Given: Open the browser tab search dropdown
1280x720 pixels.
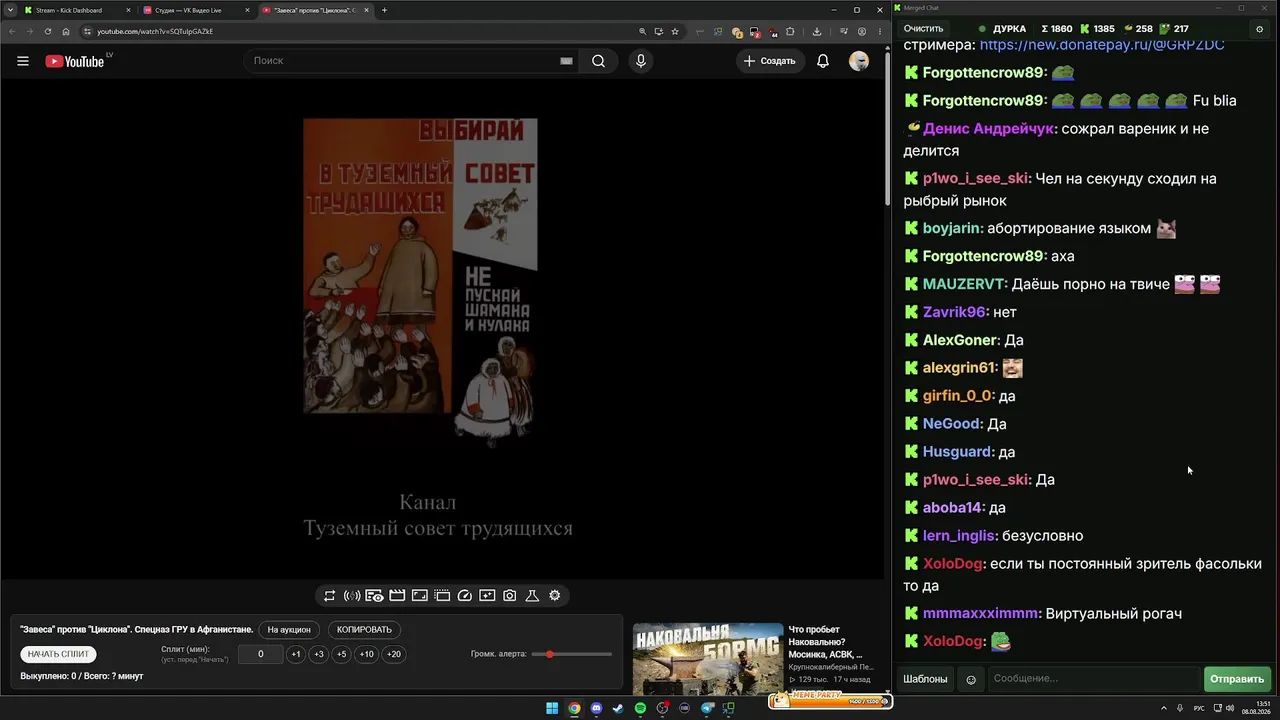Looking at the screenshot, I should pyautogui.click(x=8, y=10).
